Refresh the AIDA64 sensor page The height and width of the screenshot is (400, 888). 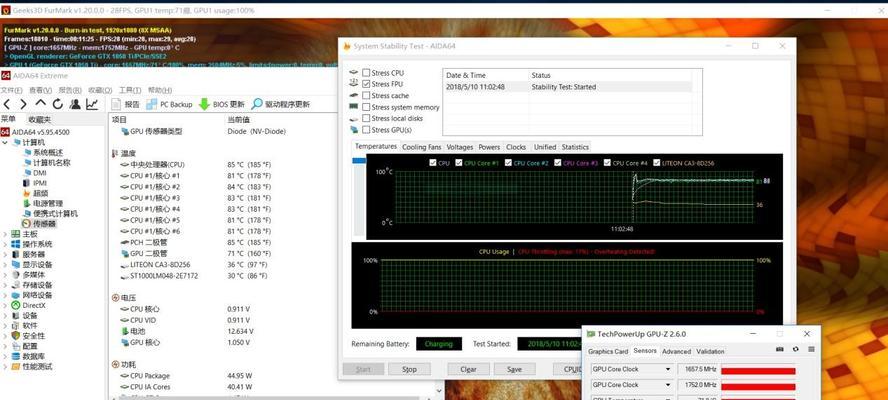tap(57, 104)
